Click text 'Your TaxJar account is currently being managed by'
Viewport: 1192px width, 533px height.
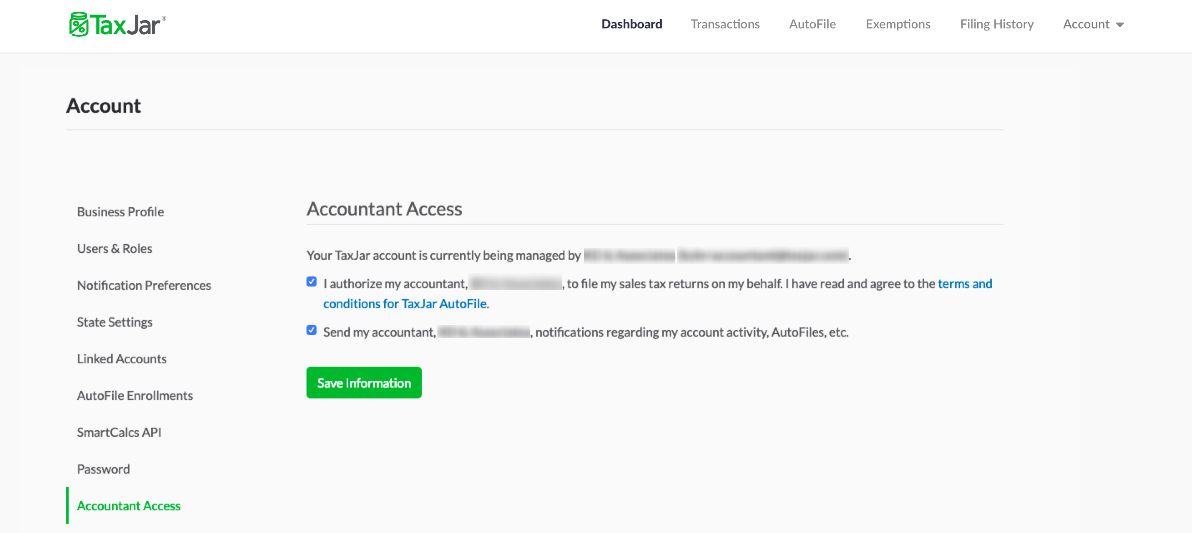click(444, 255)
